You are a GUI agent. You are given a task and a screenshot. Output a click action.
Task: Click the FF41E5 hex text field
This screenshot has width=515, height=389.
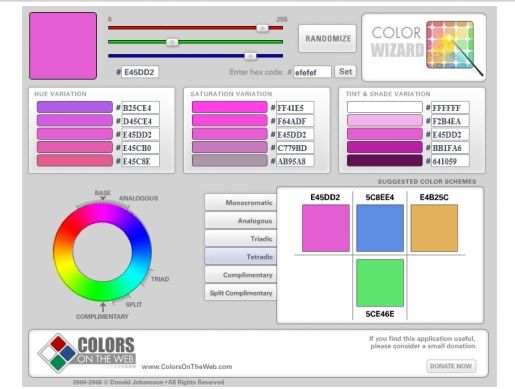coord(295,108)
